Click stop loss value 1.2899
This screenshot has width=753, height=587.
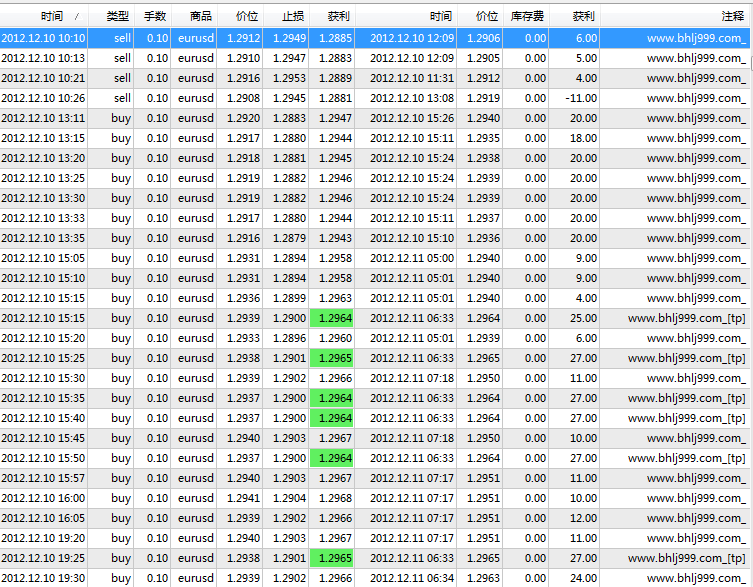290,298
